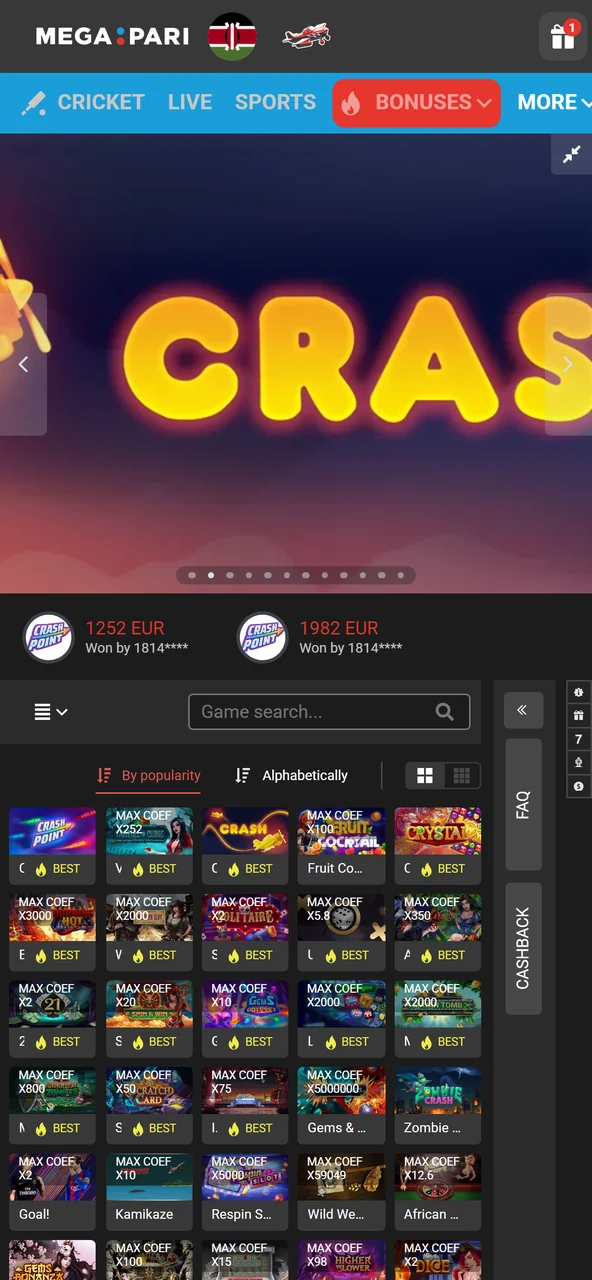The width and height of the screenshot is (592, 1280).
Task: Open the dollar coin sidebar icon
Action: pyautogui.click(x=578, y=787)
